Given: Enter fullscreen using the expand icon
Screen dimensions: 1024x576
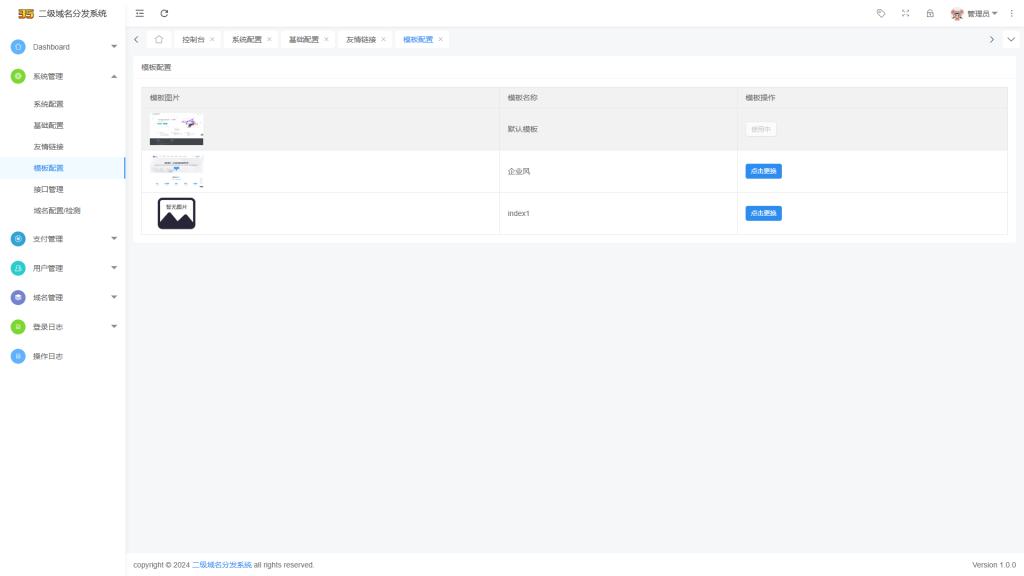Looking at the screenshot, I should point(906,13).
